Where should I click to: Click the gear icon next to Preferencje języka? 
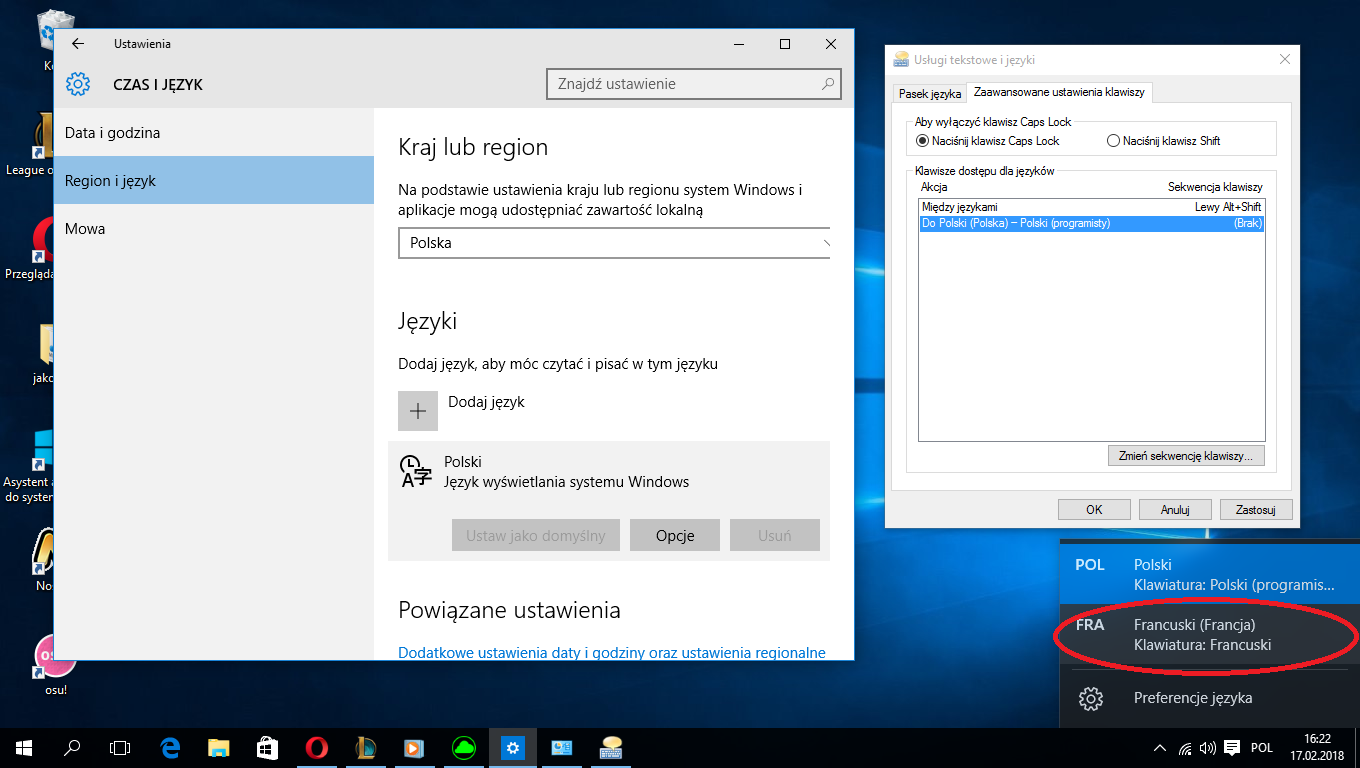coord(1091,698)
